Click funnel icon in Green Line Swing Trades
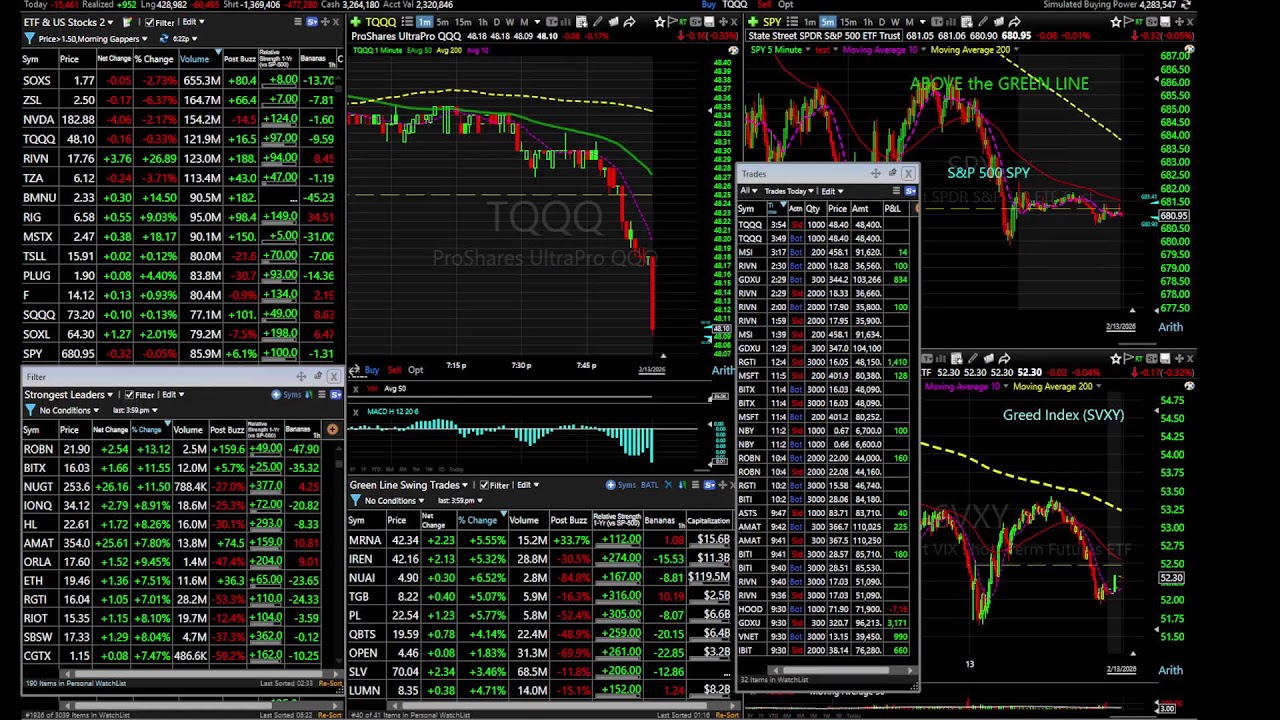The width and height of the screenshot is (1280, 720). coord(355,500)
